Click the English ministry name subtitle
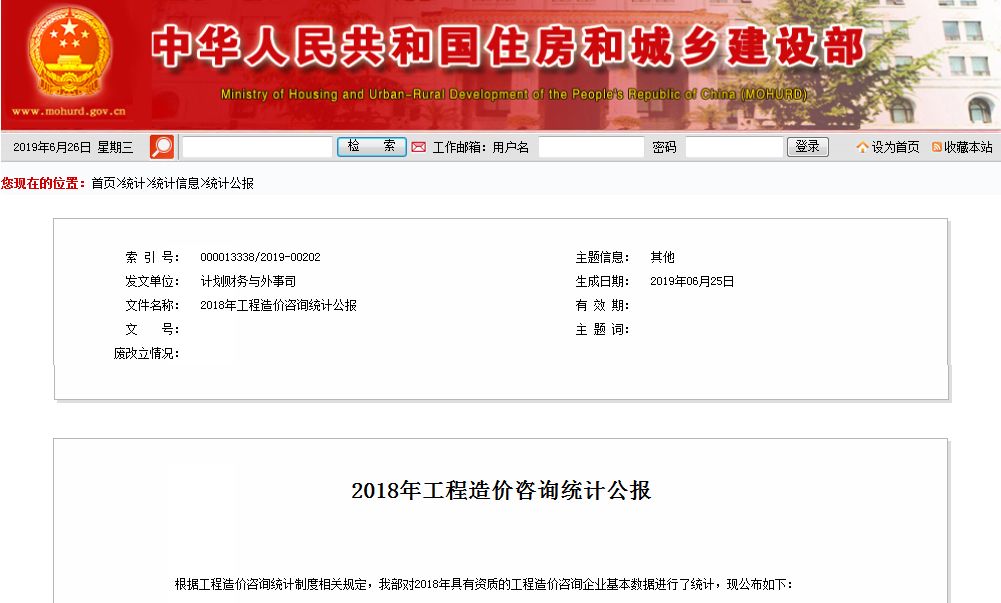 tap(514, 94)
